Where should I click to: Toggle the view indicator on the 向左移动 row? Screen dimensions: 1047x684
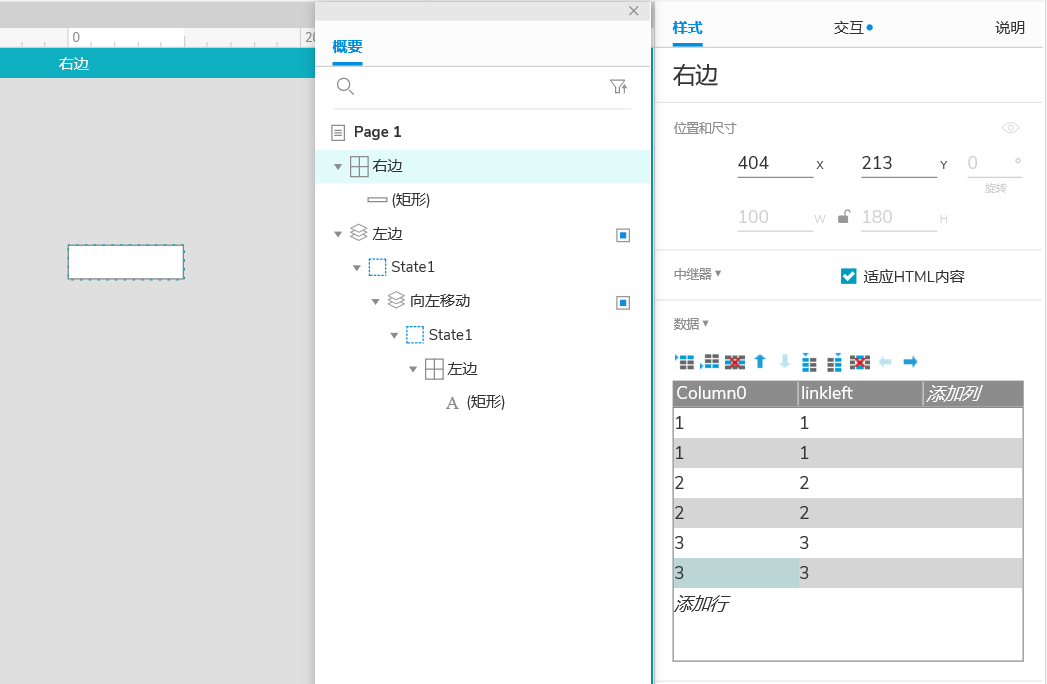623,303
